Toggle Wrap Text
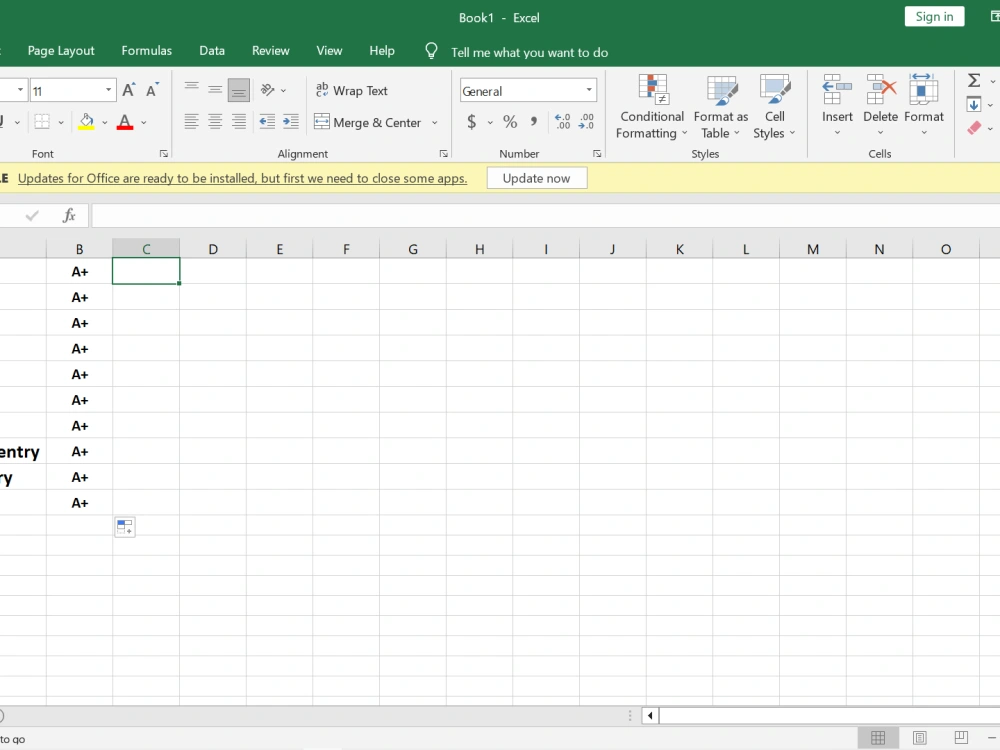 (351, 91)
